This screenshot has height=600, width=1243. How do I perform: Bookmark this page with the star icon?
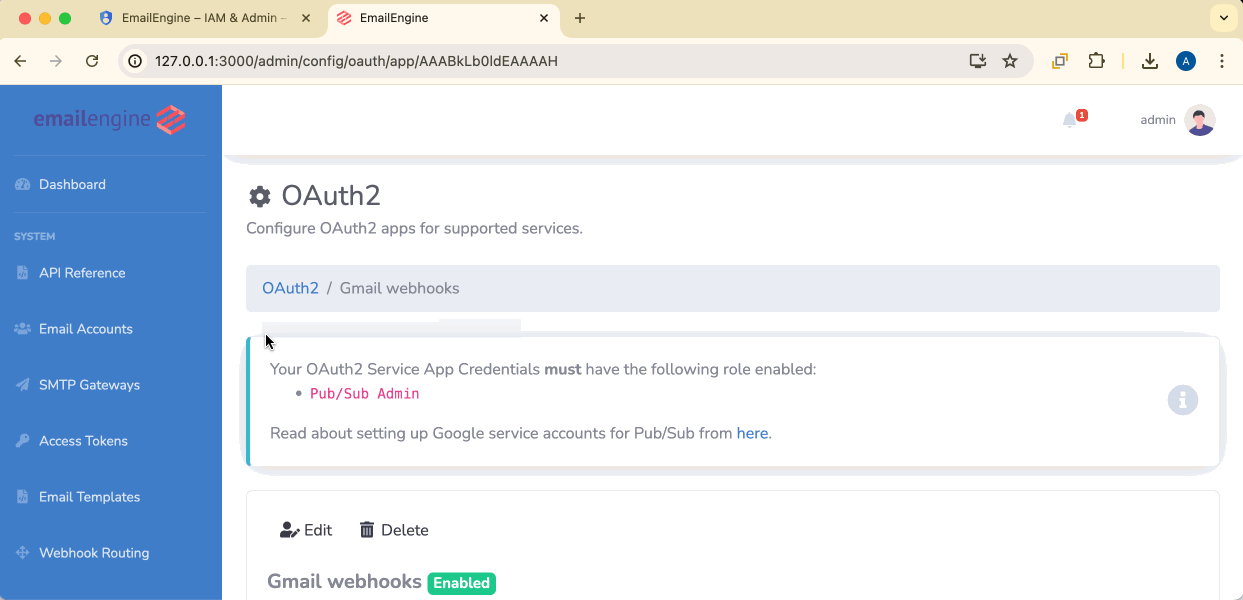tap(1009, 61)
